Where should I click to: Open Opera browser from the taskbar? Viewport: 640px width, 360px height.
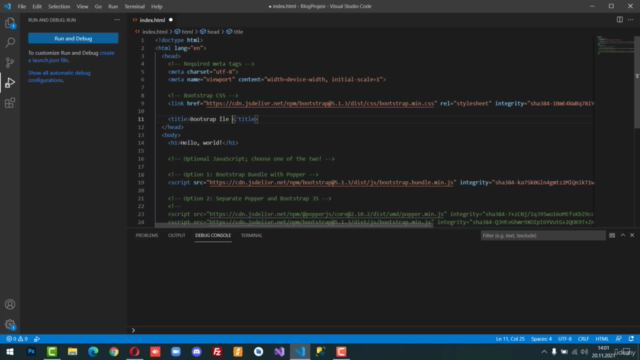pyautogui.click(x=135, y=351)
